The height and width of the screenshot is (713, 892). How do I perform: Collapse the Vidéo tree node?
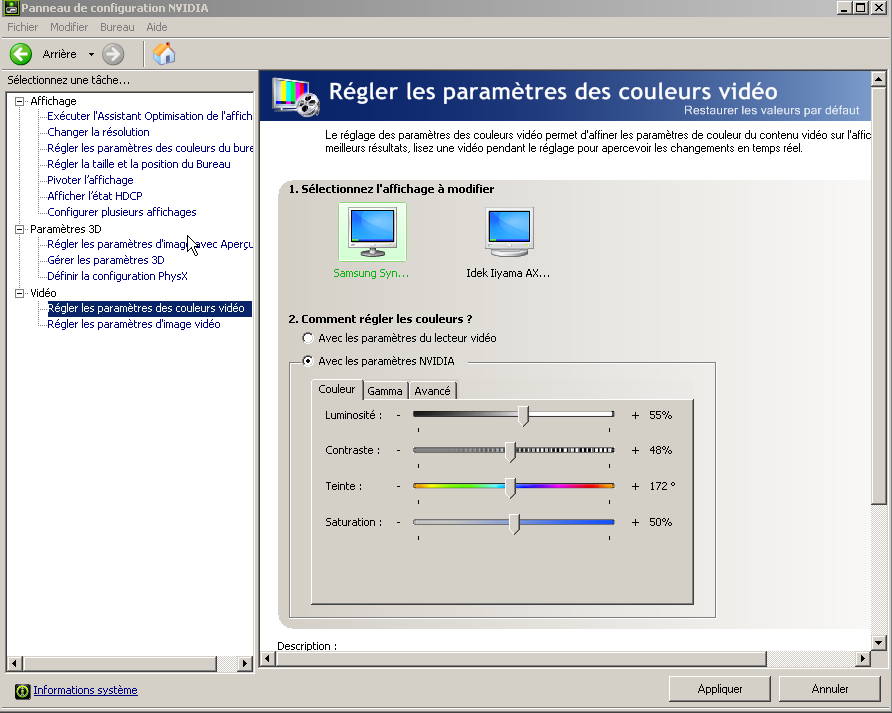click(20, 293)
